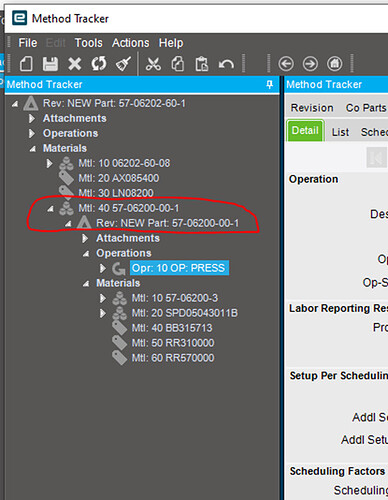Expand the top-level Attachments node

point(32,118)
